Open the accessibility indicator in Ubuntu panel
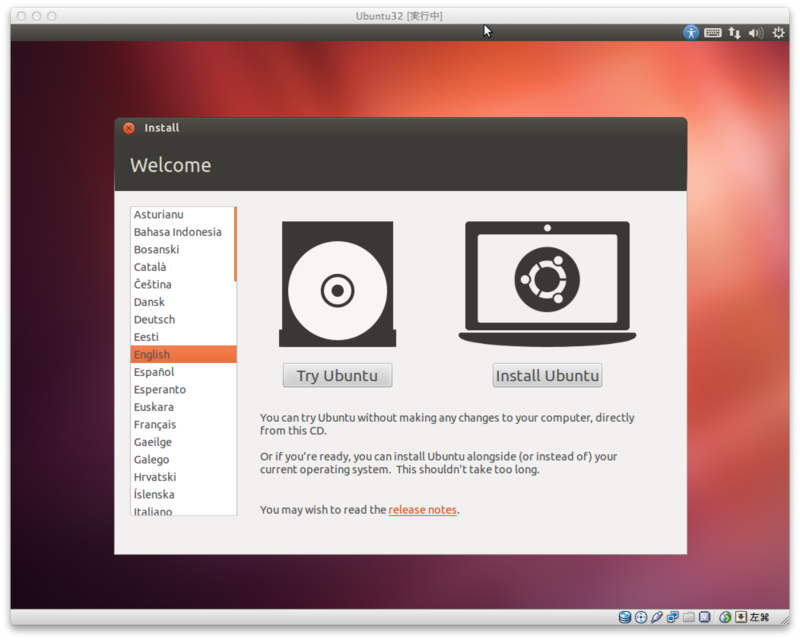This screenshot has width=800, height=640. [x=690, y=33]
